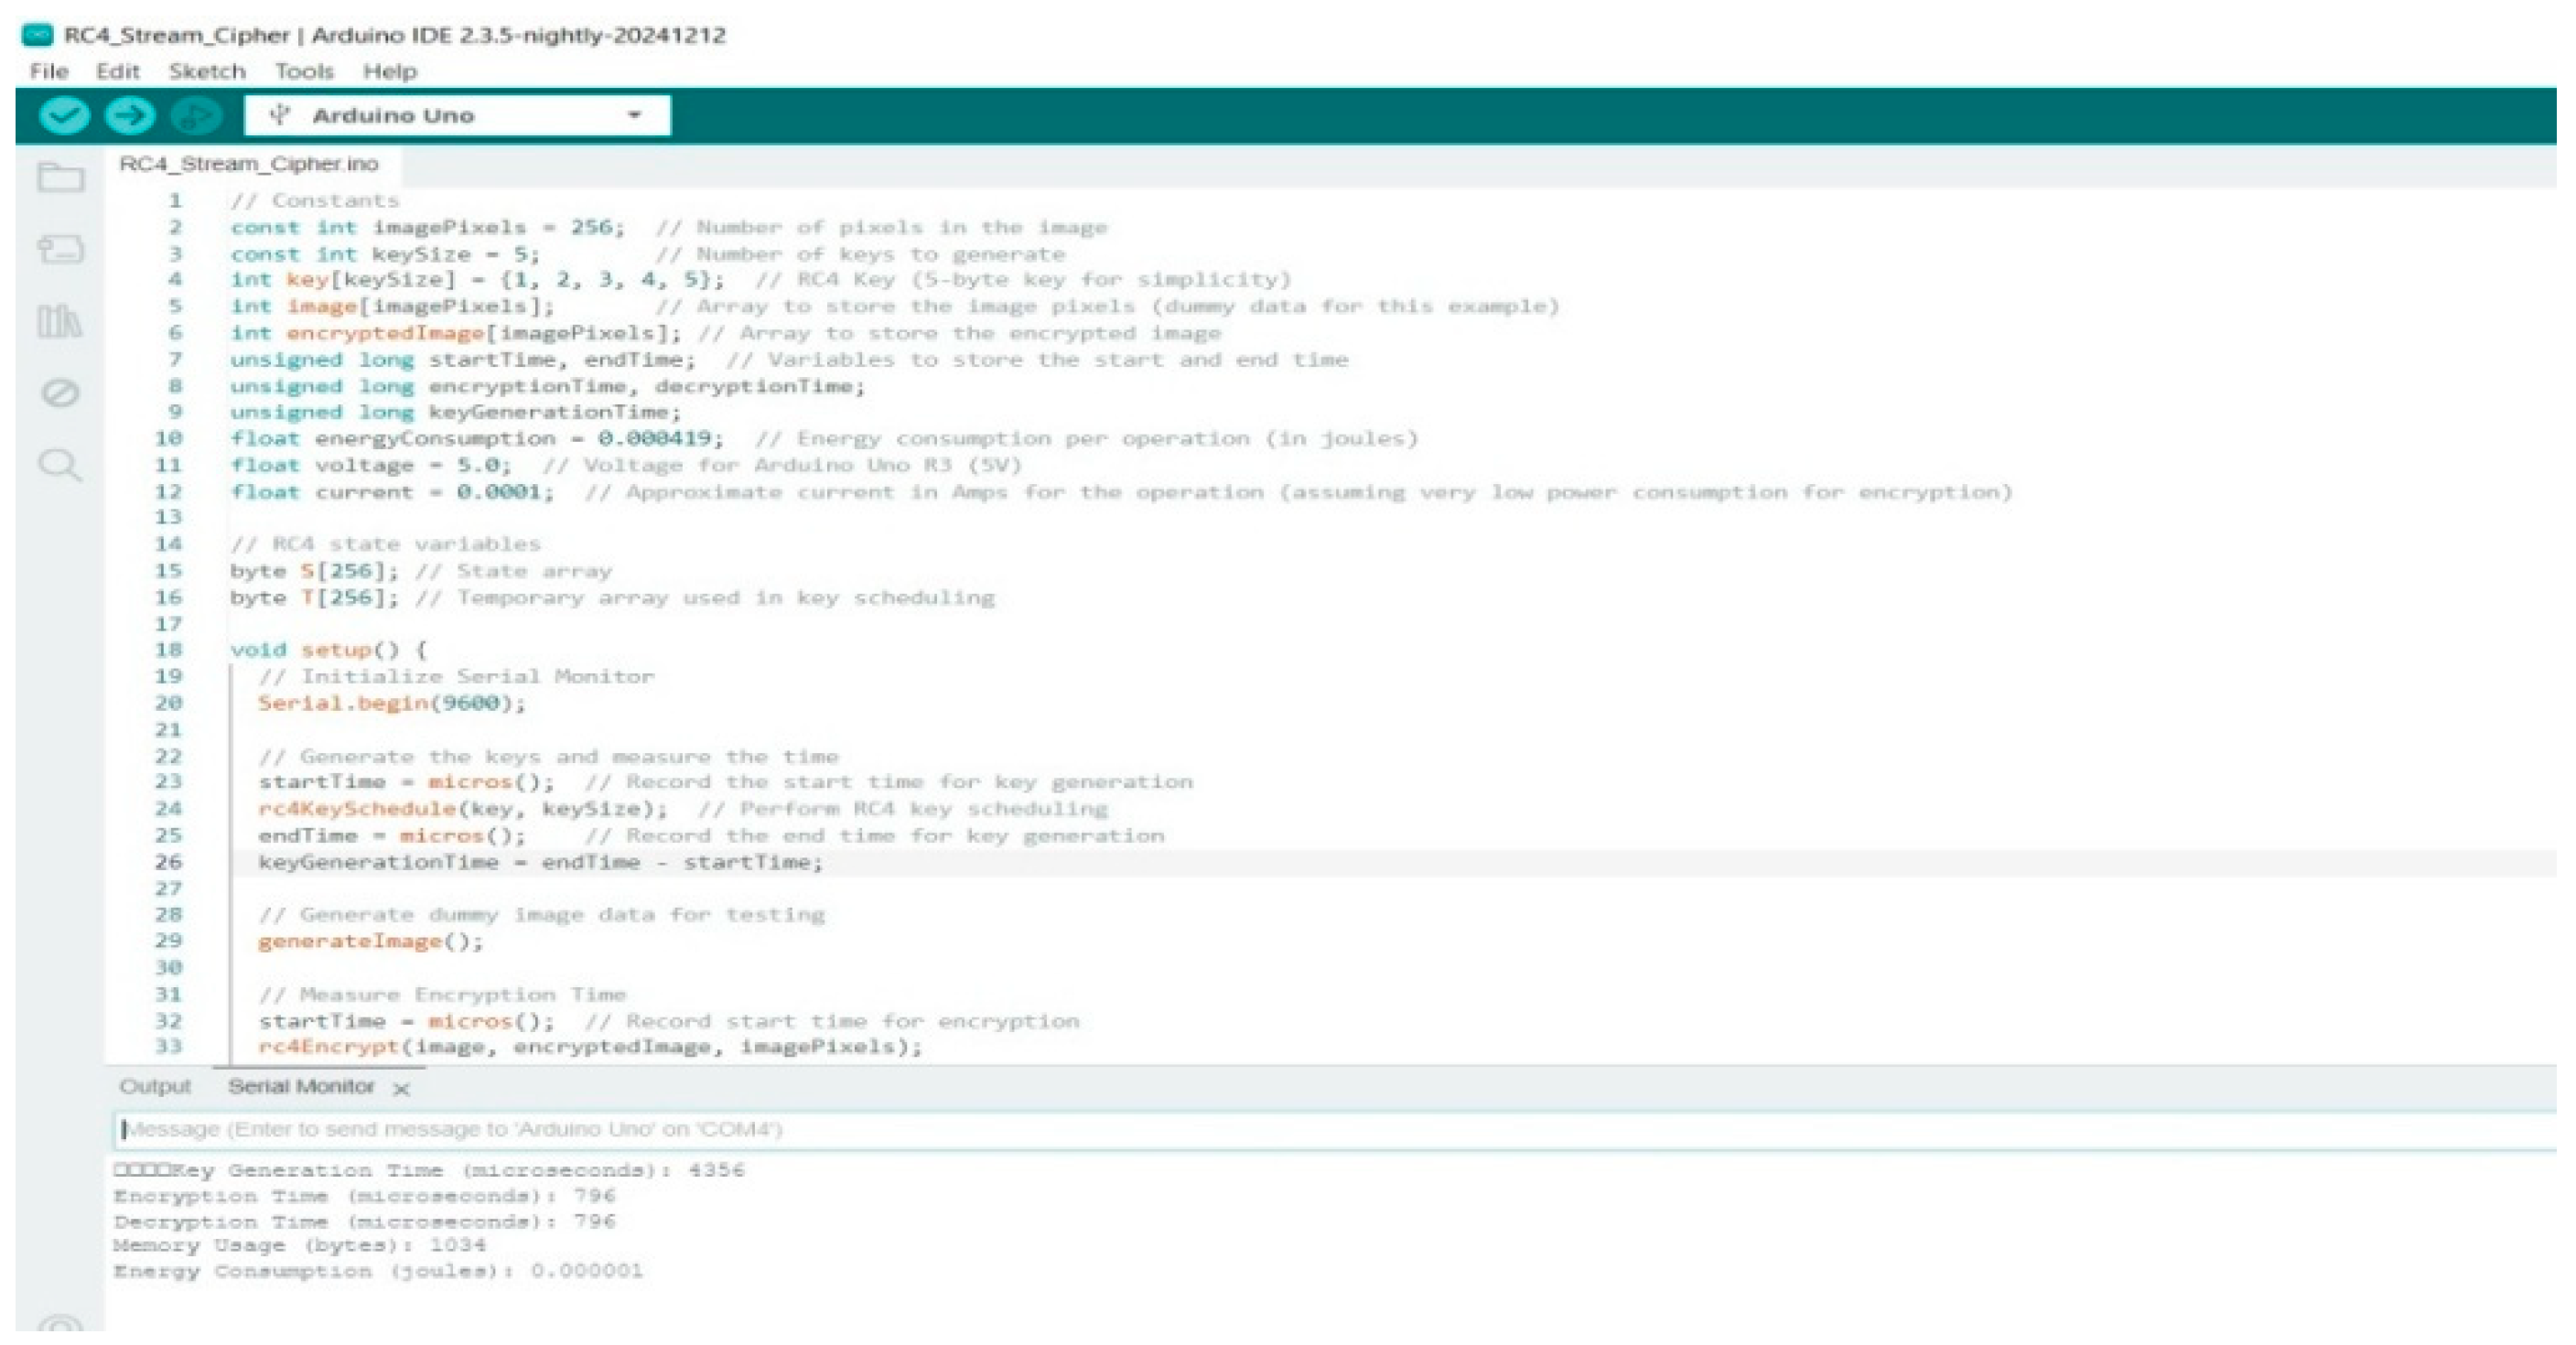Select the RC4_Stream_Cipher.ino editor tab
The image size is (2576, 1345).
point(249,164)
